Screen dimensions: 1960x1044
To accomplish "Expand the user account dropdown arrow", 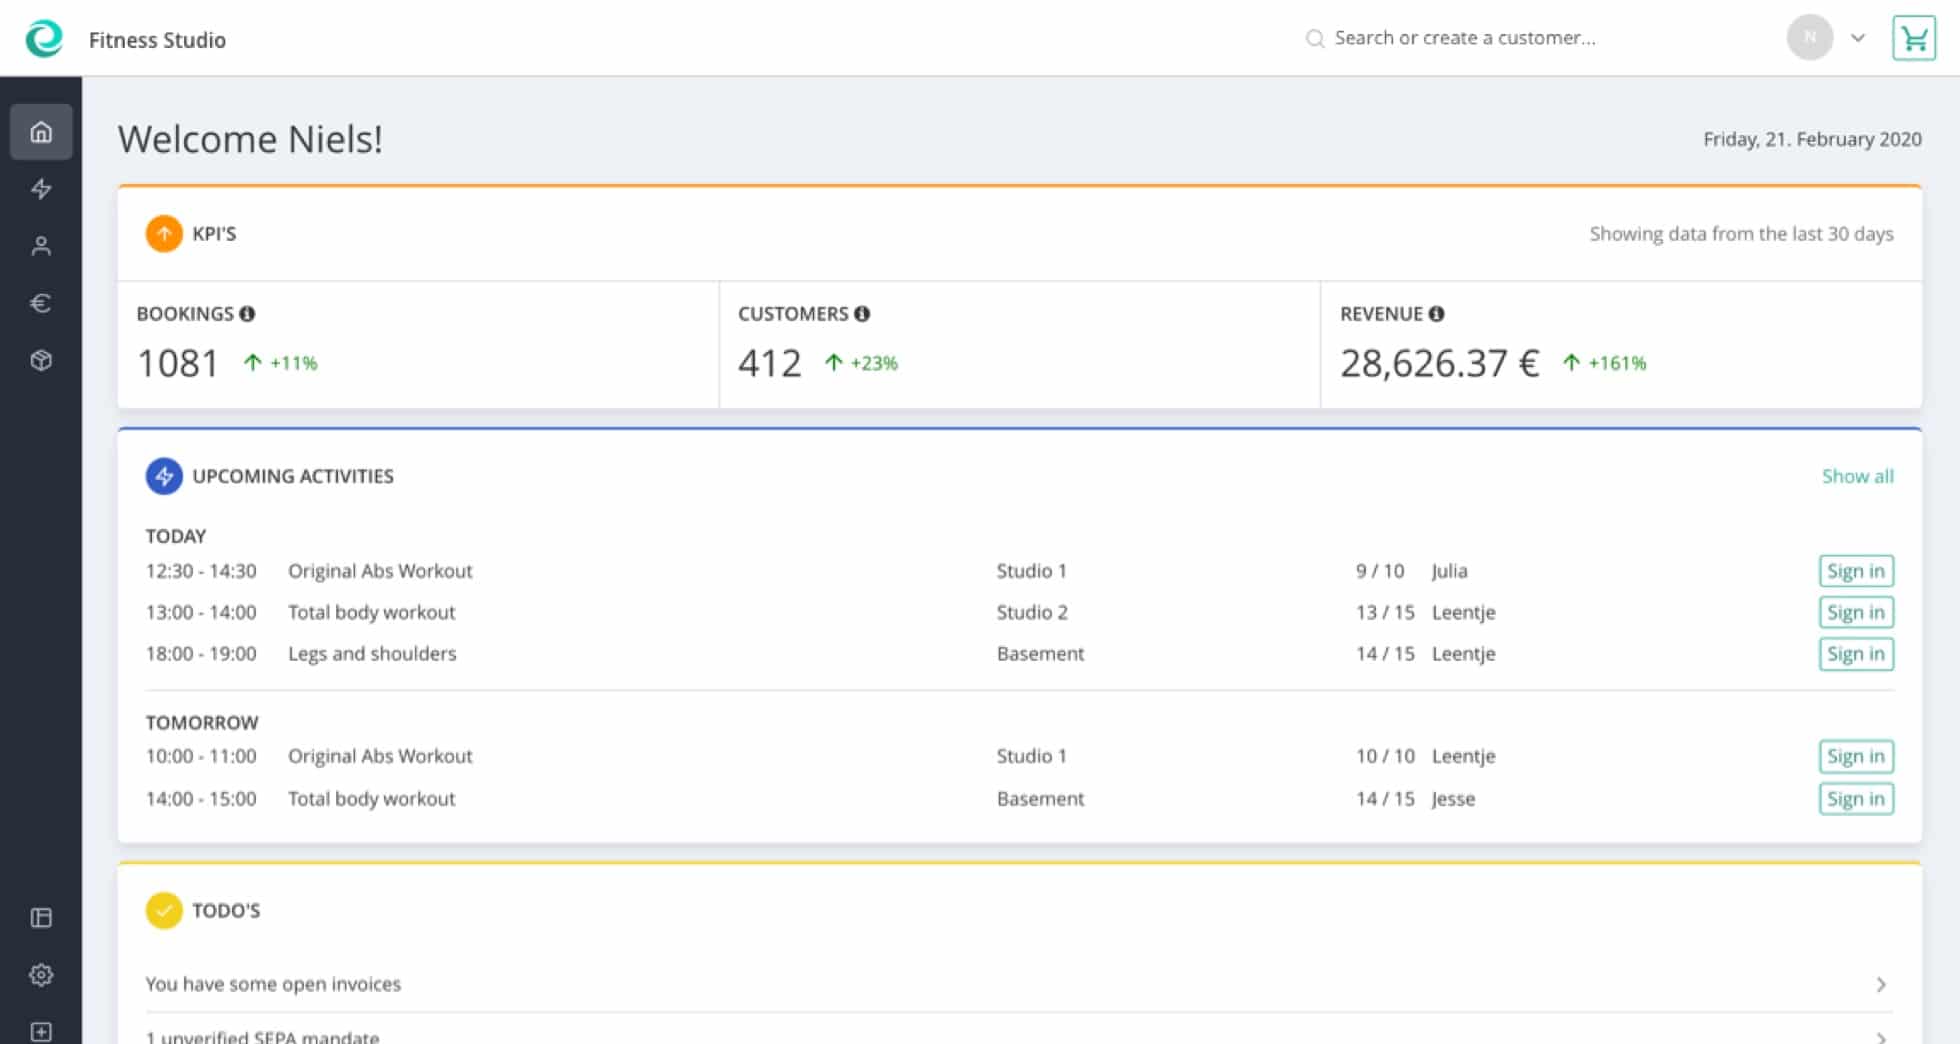I will [1858, 38].
